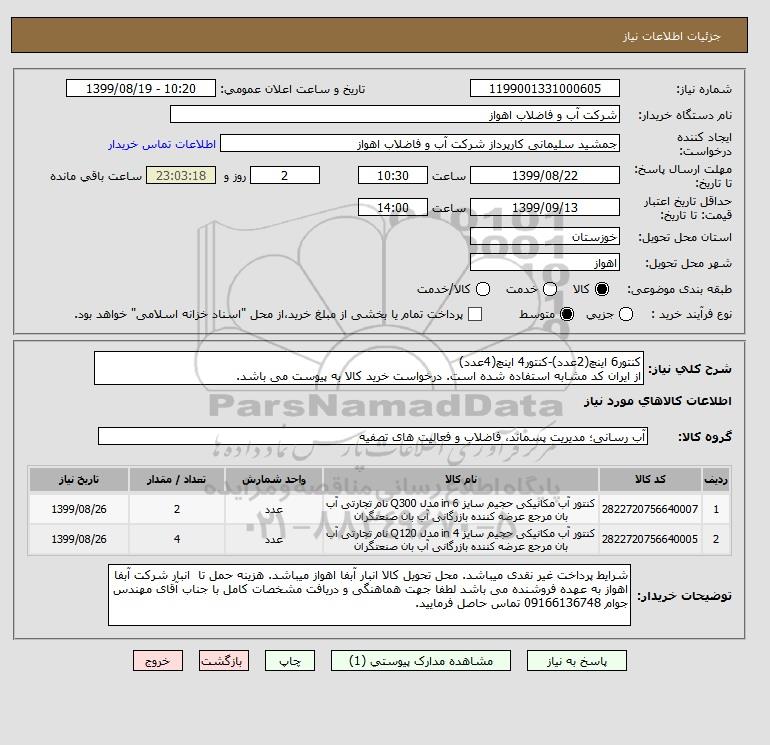Click the announcement date field 1399/08/19 - 10:20
The height and width of the screenshot is (745, 770).
coord(141,89)
